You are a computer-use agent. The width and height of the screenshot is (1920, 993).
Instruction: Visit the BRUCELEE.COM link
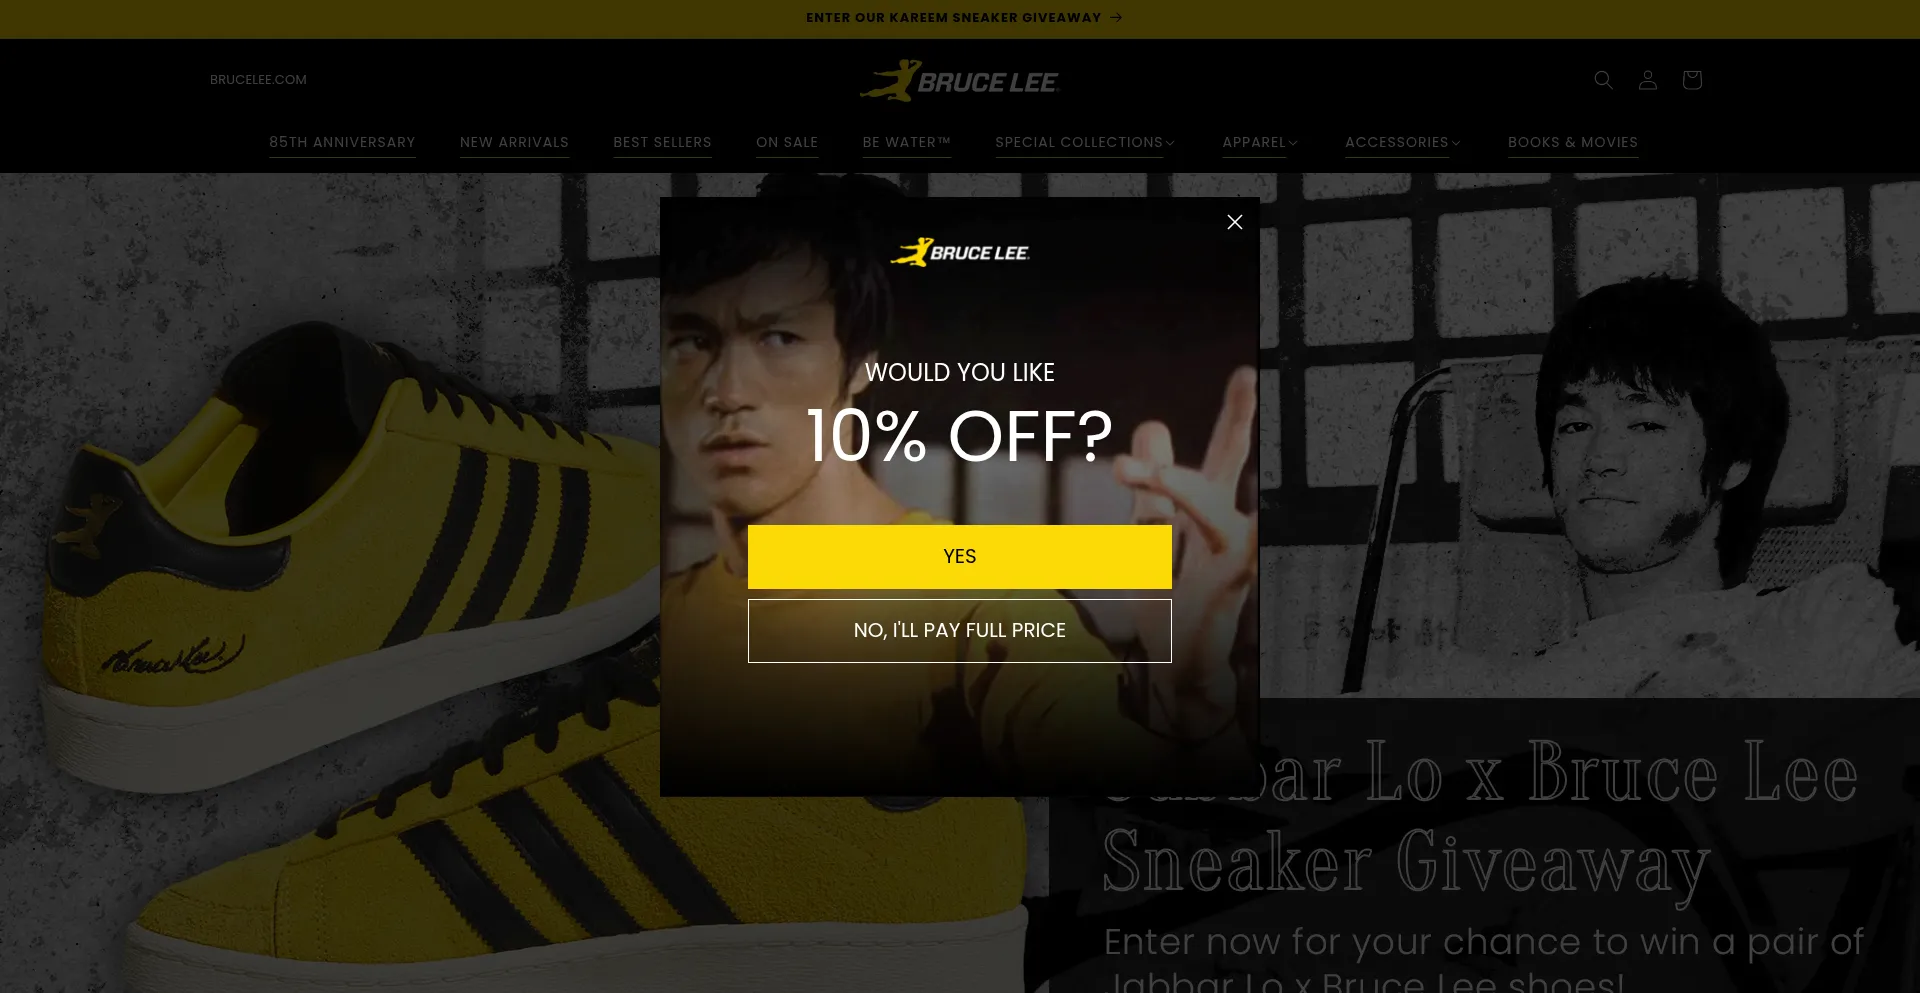point(258,80)
